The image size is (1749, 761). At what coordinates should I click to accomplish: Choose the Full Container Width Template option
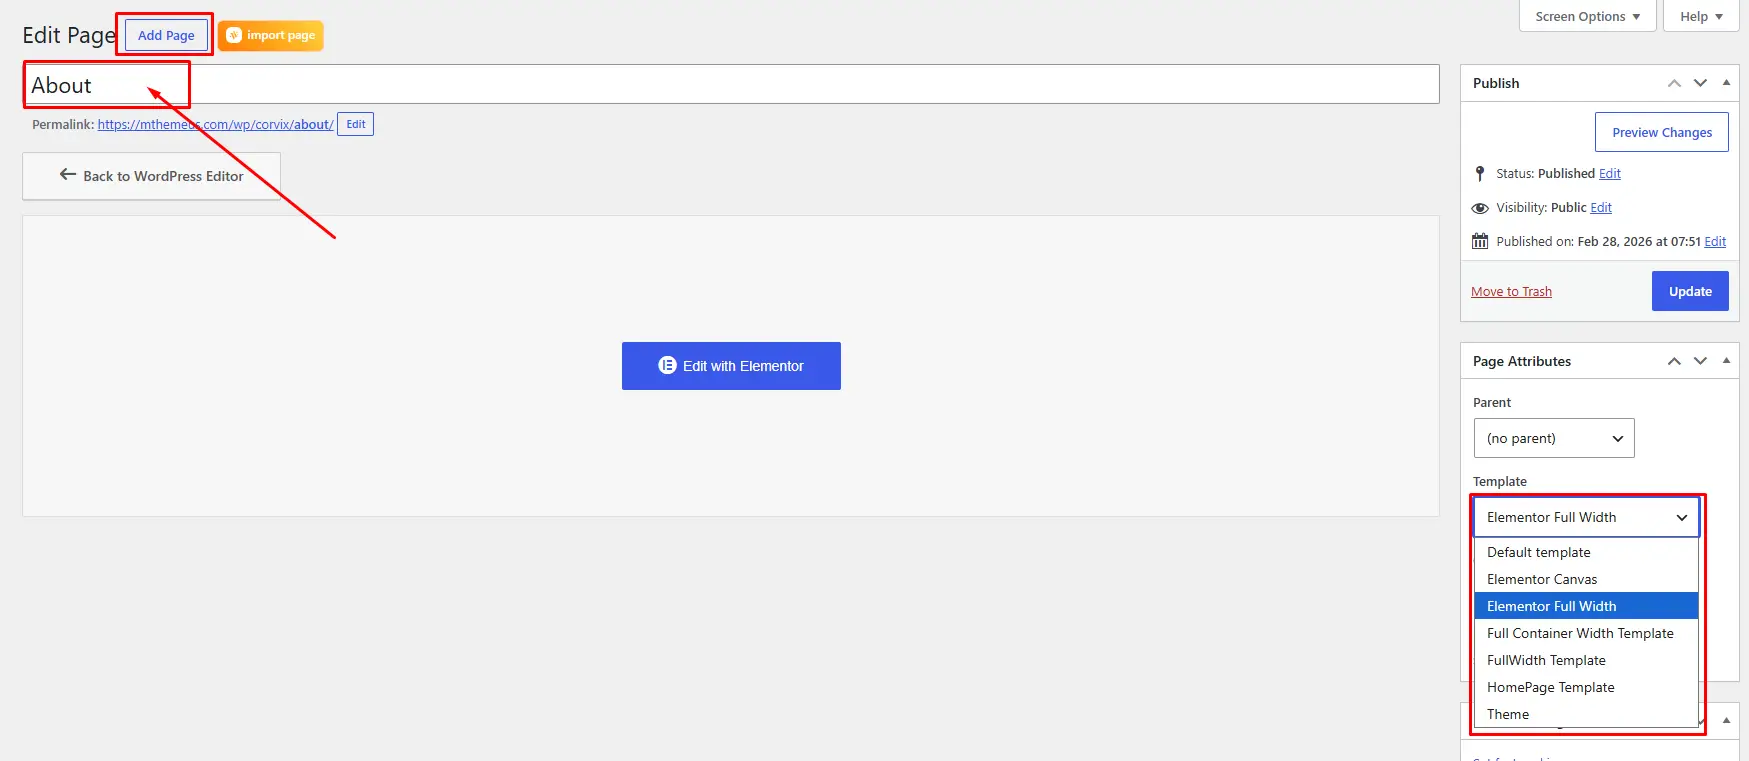pos(1586,633)
